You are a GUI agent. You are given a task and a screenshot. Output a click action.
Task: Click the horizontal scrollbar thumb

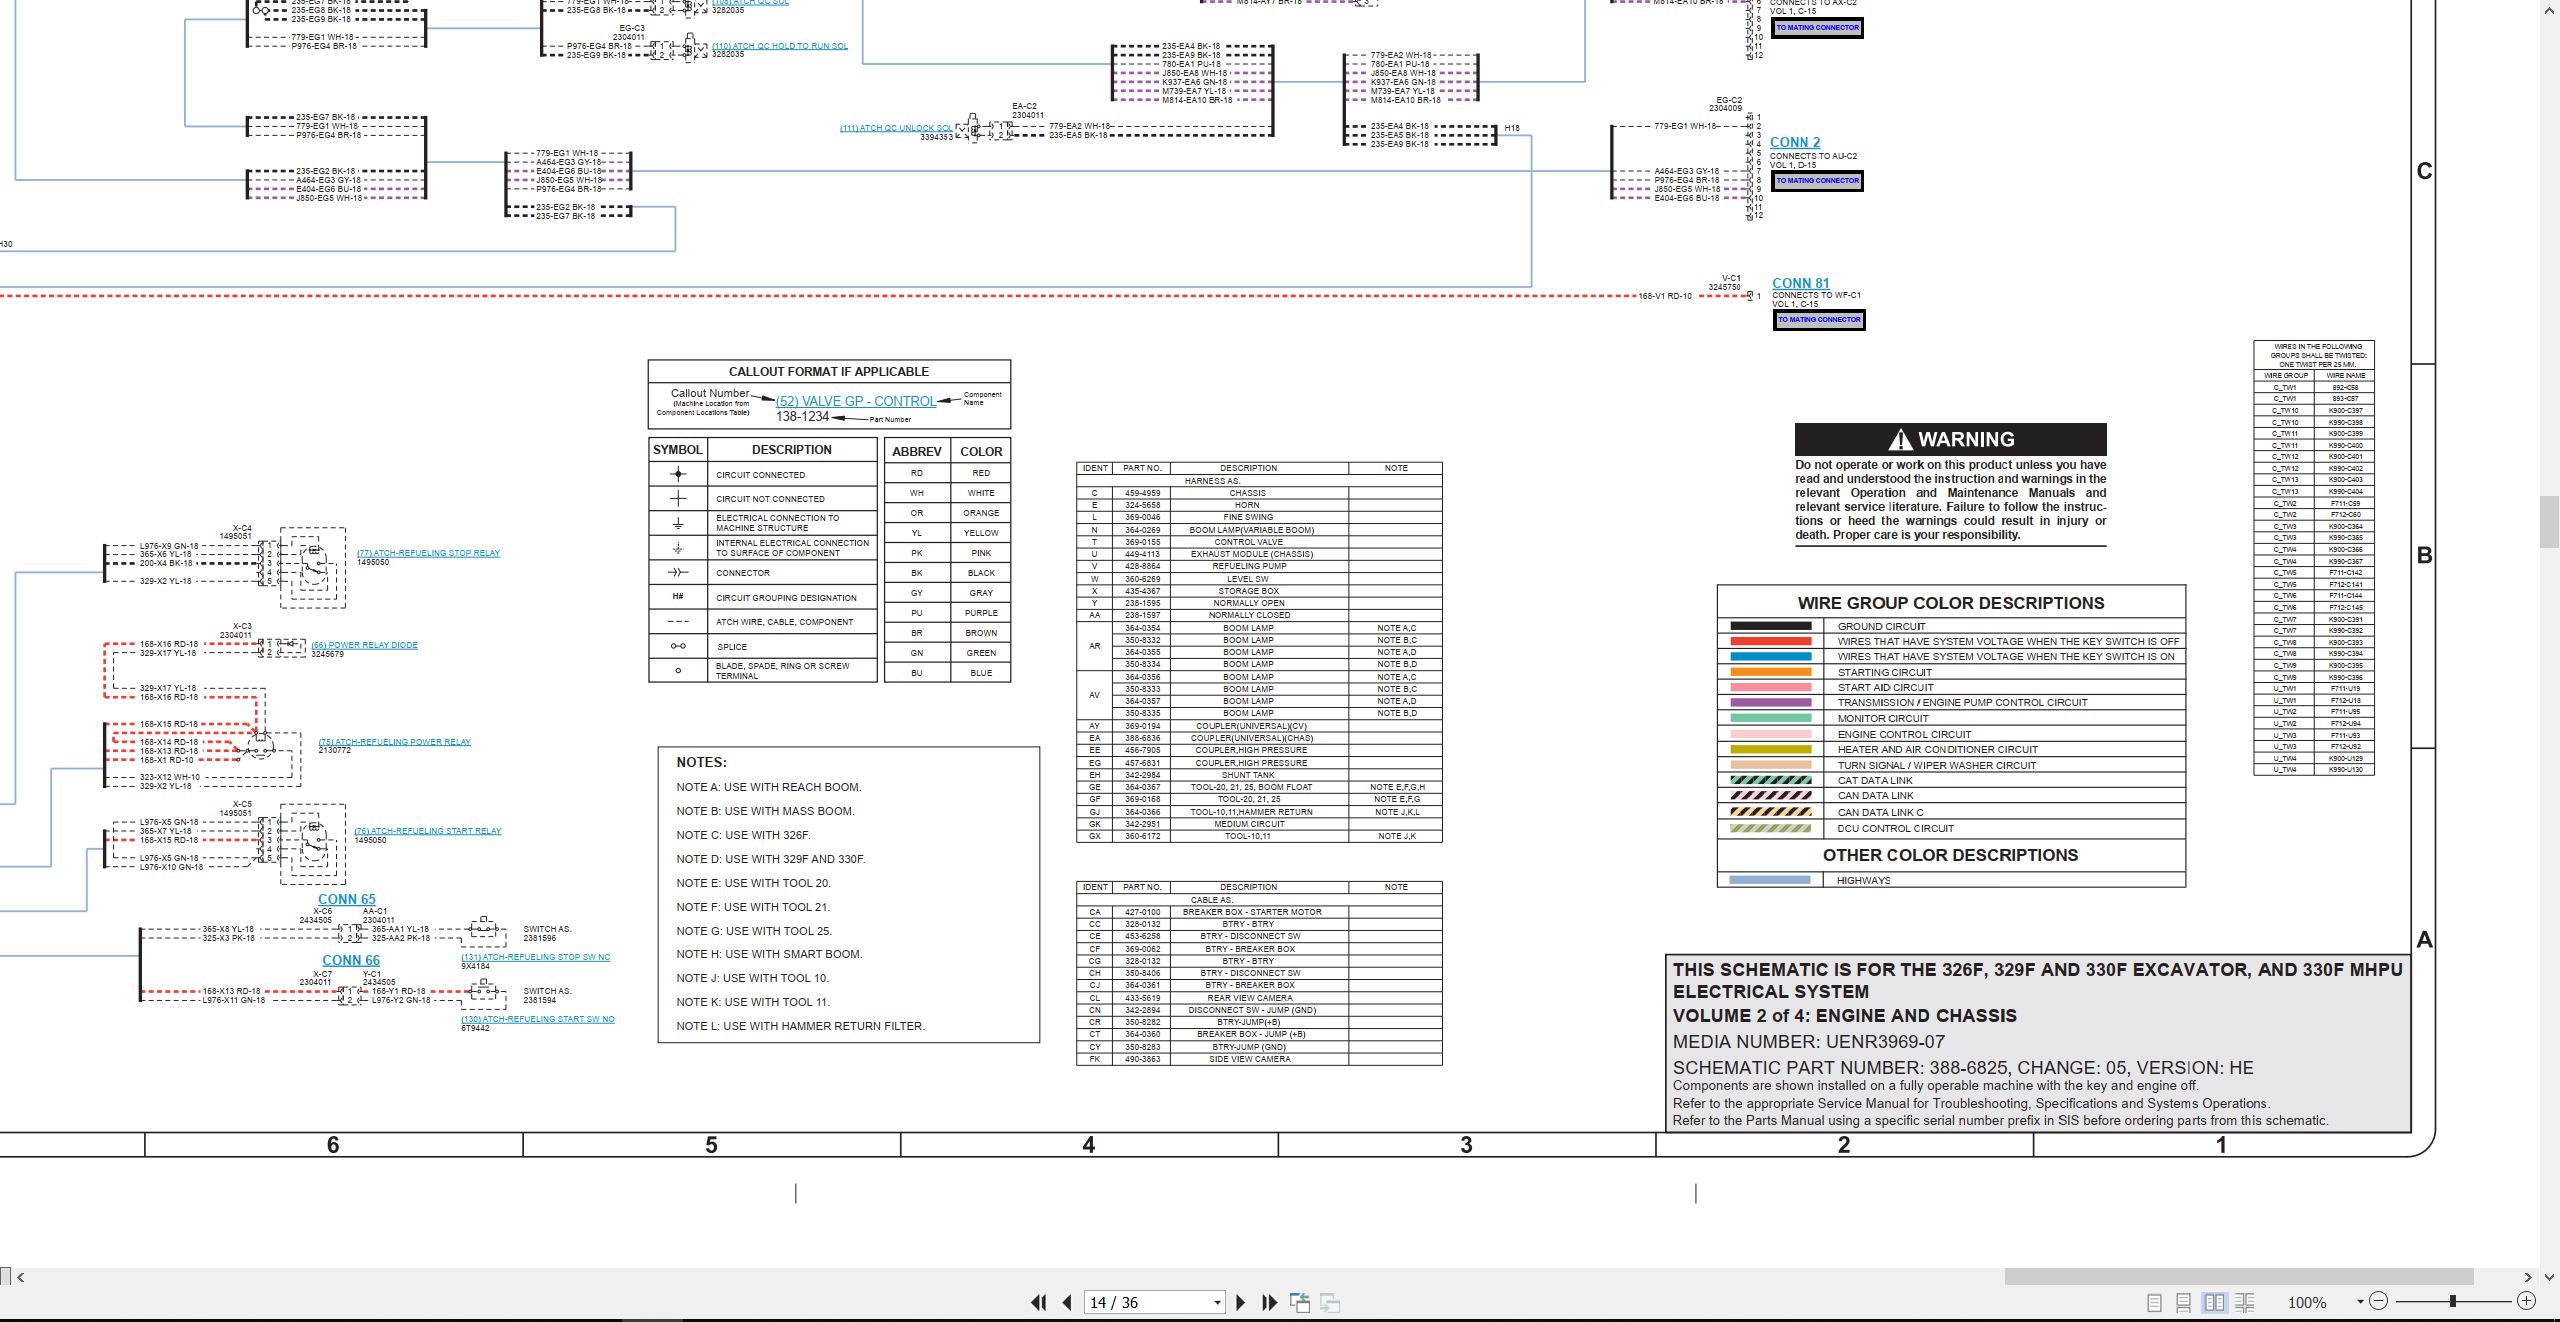2239,1277
